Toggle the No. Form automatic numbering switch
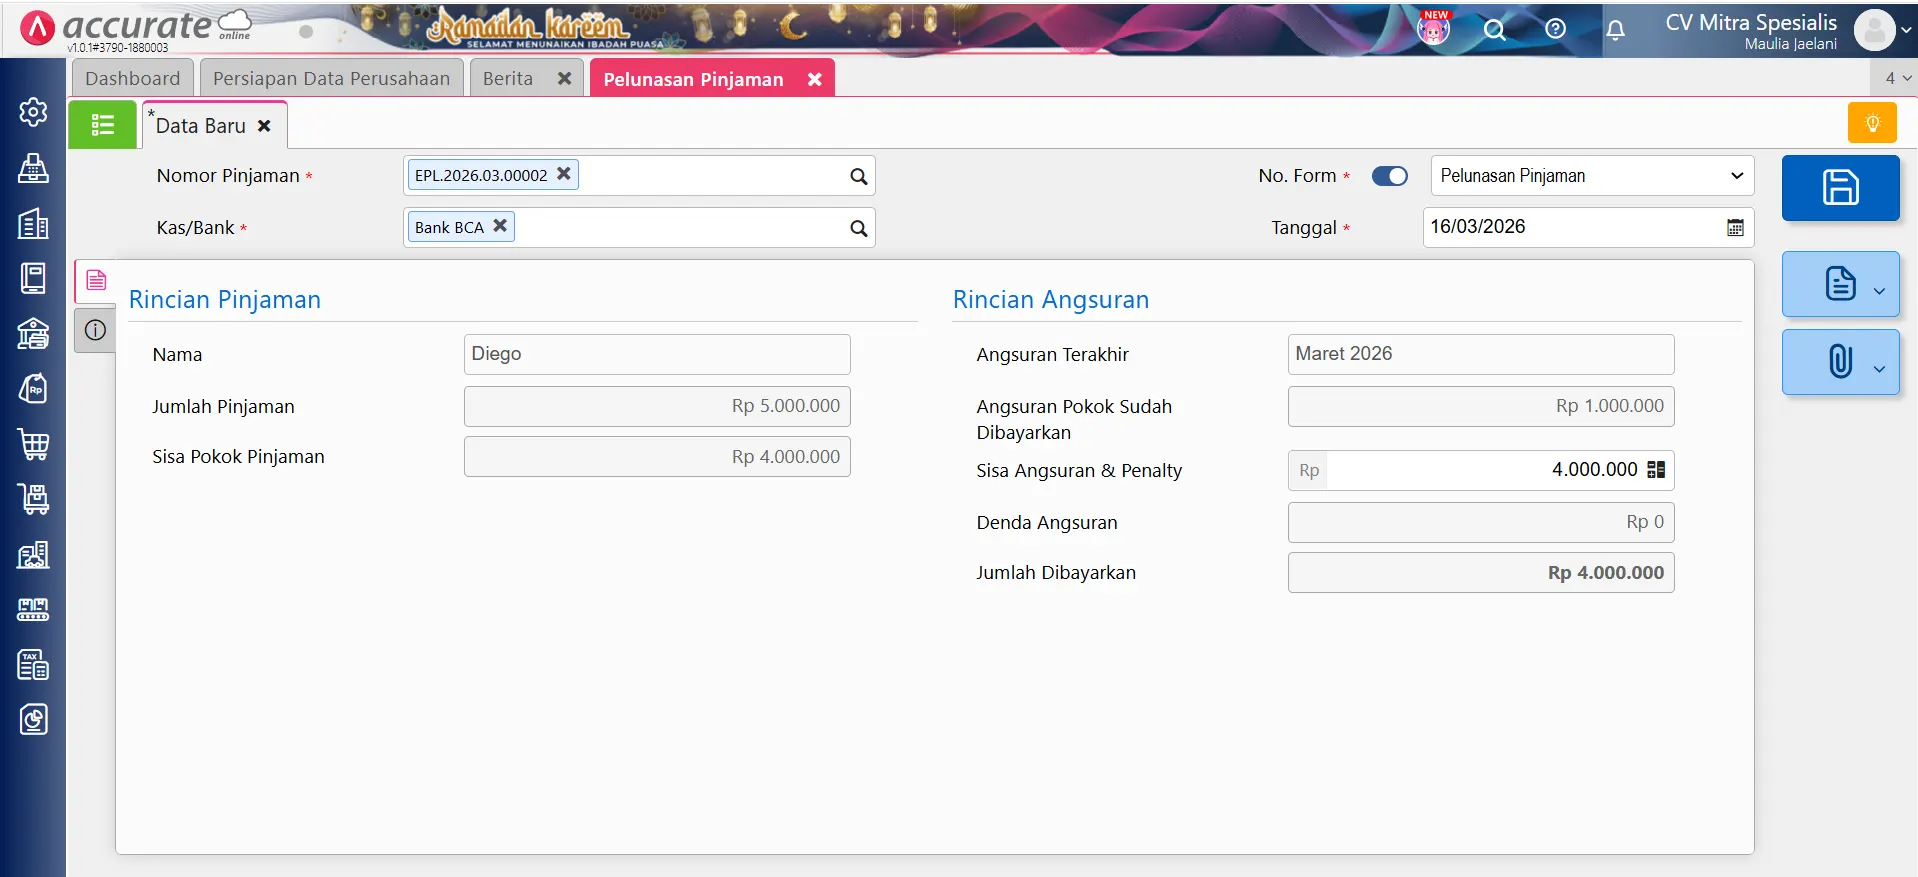This screenshot has height=877, width=1918. click(1389, 176)
